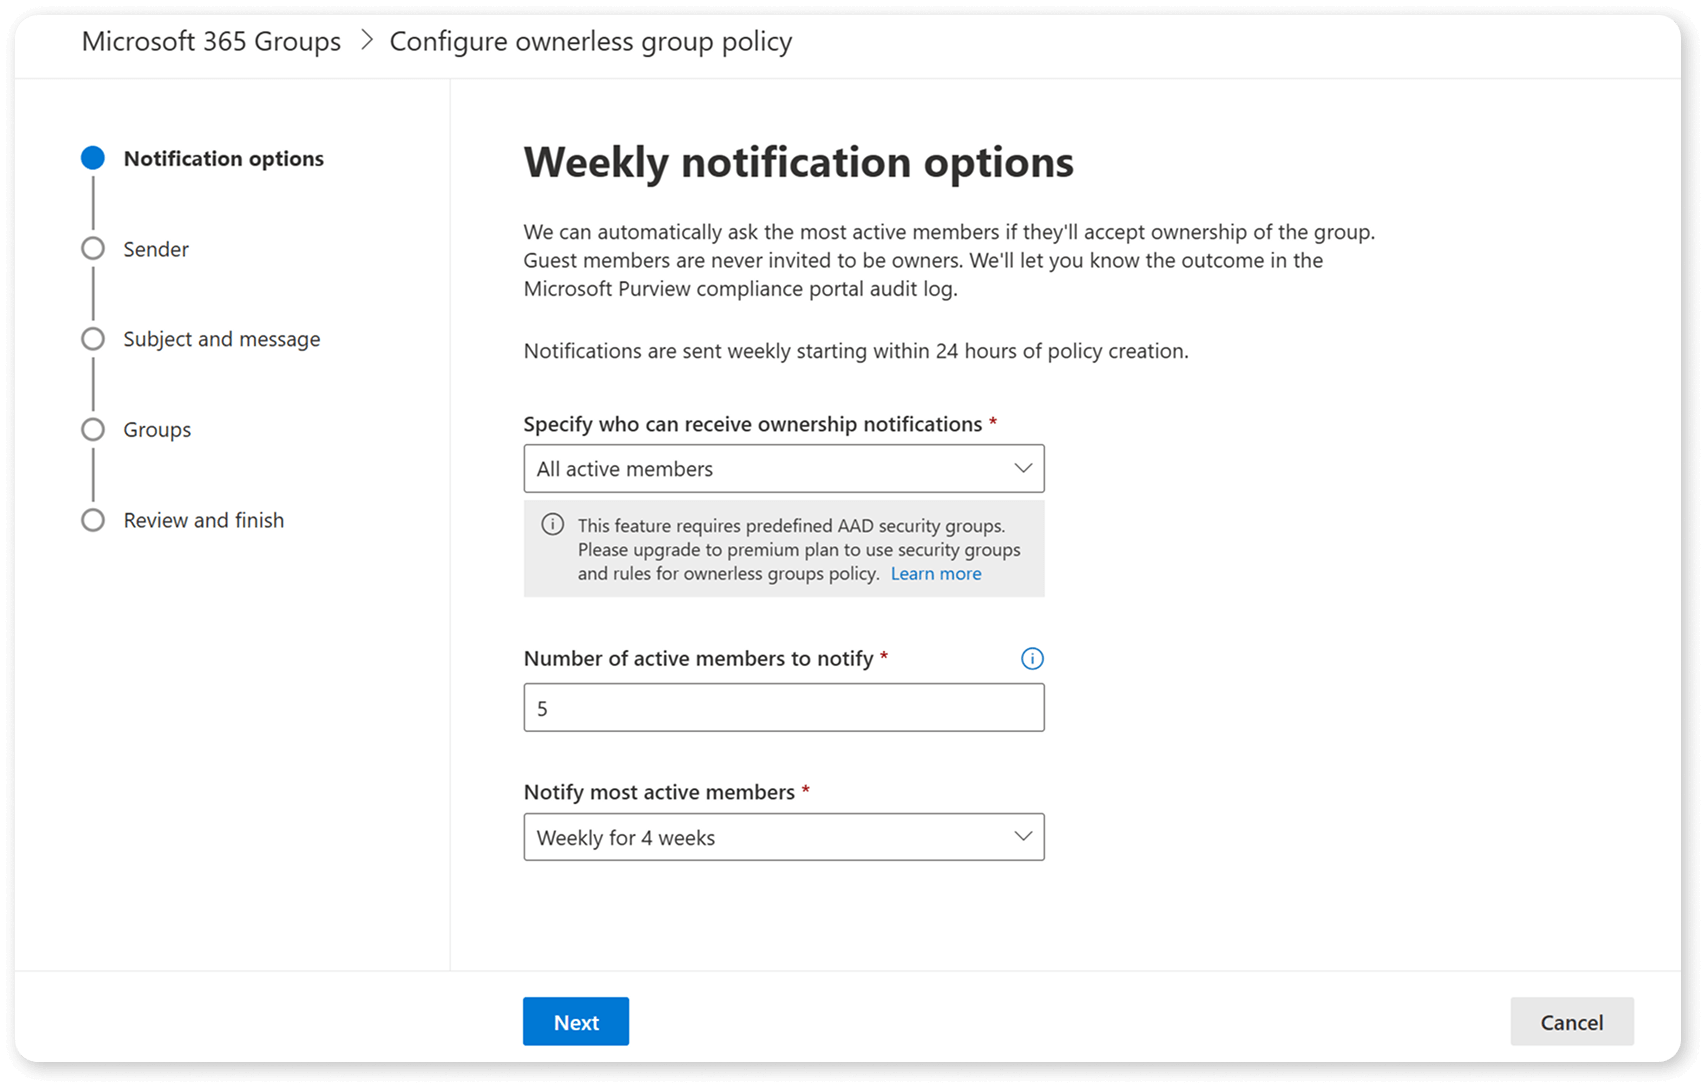Click the Microsoft 365 Groups breadcrumb link
Viewport: 1706px width, 1087px height.
(211, 41)
